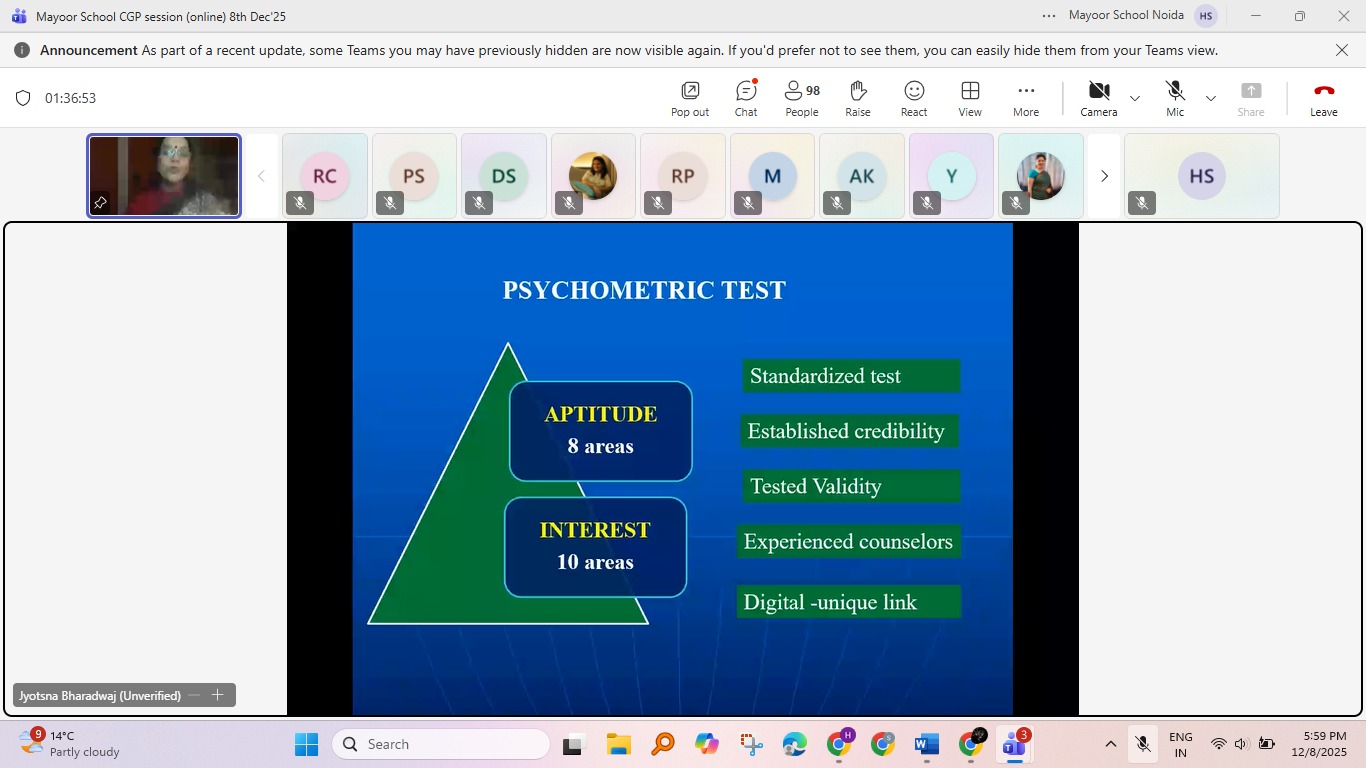The height and width of the screenshot is (768, 1366).
Task: Unmute your Mic
Action: [x=1174, y=97]
